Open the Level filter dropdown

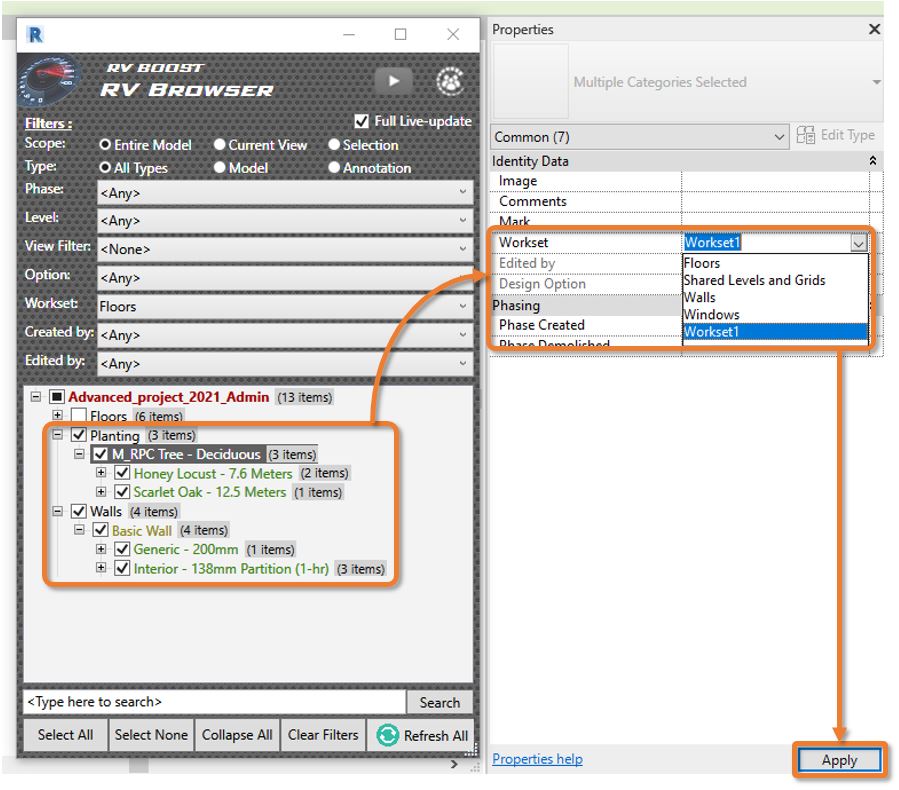click(x=285, y=220)
